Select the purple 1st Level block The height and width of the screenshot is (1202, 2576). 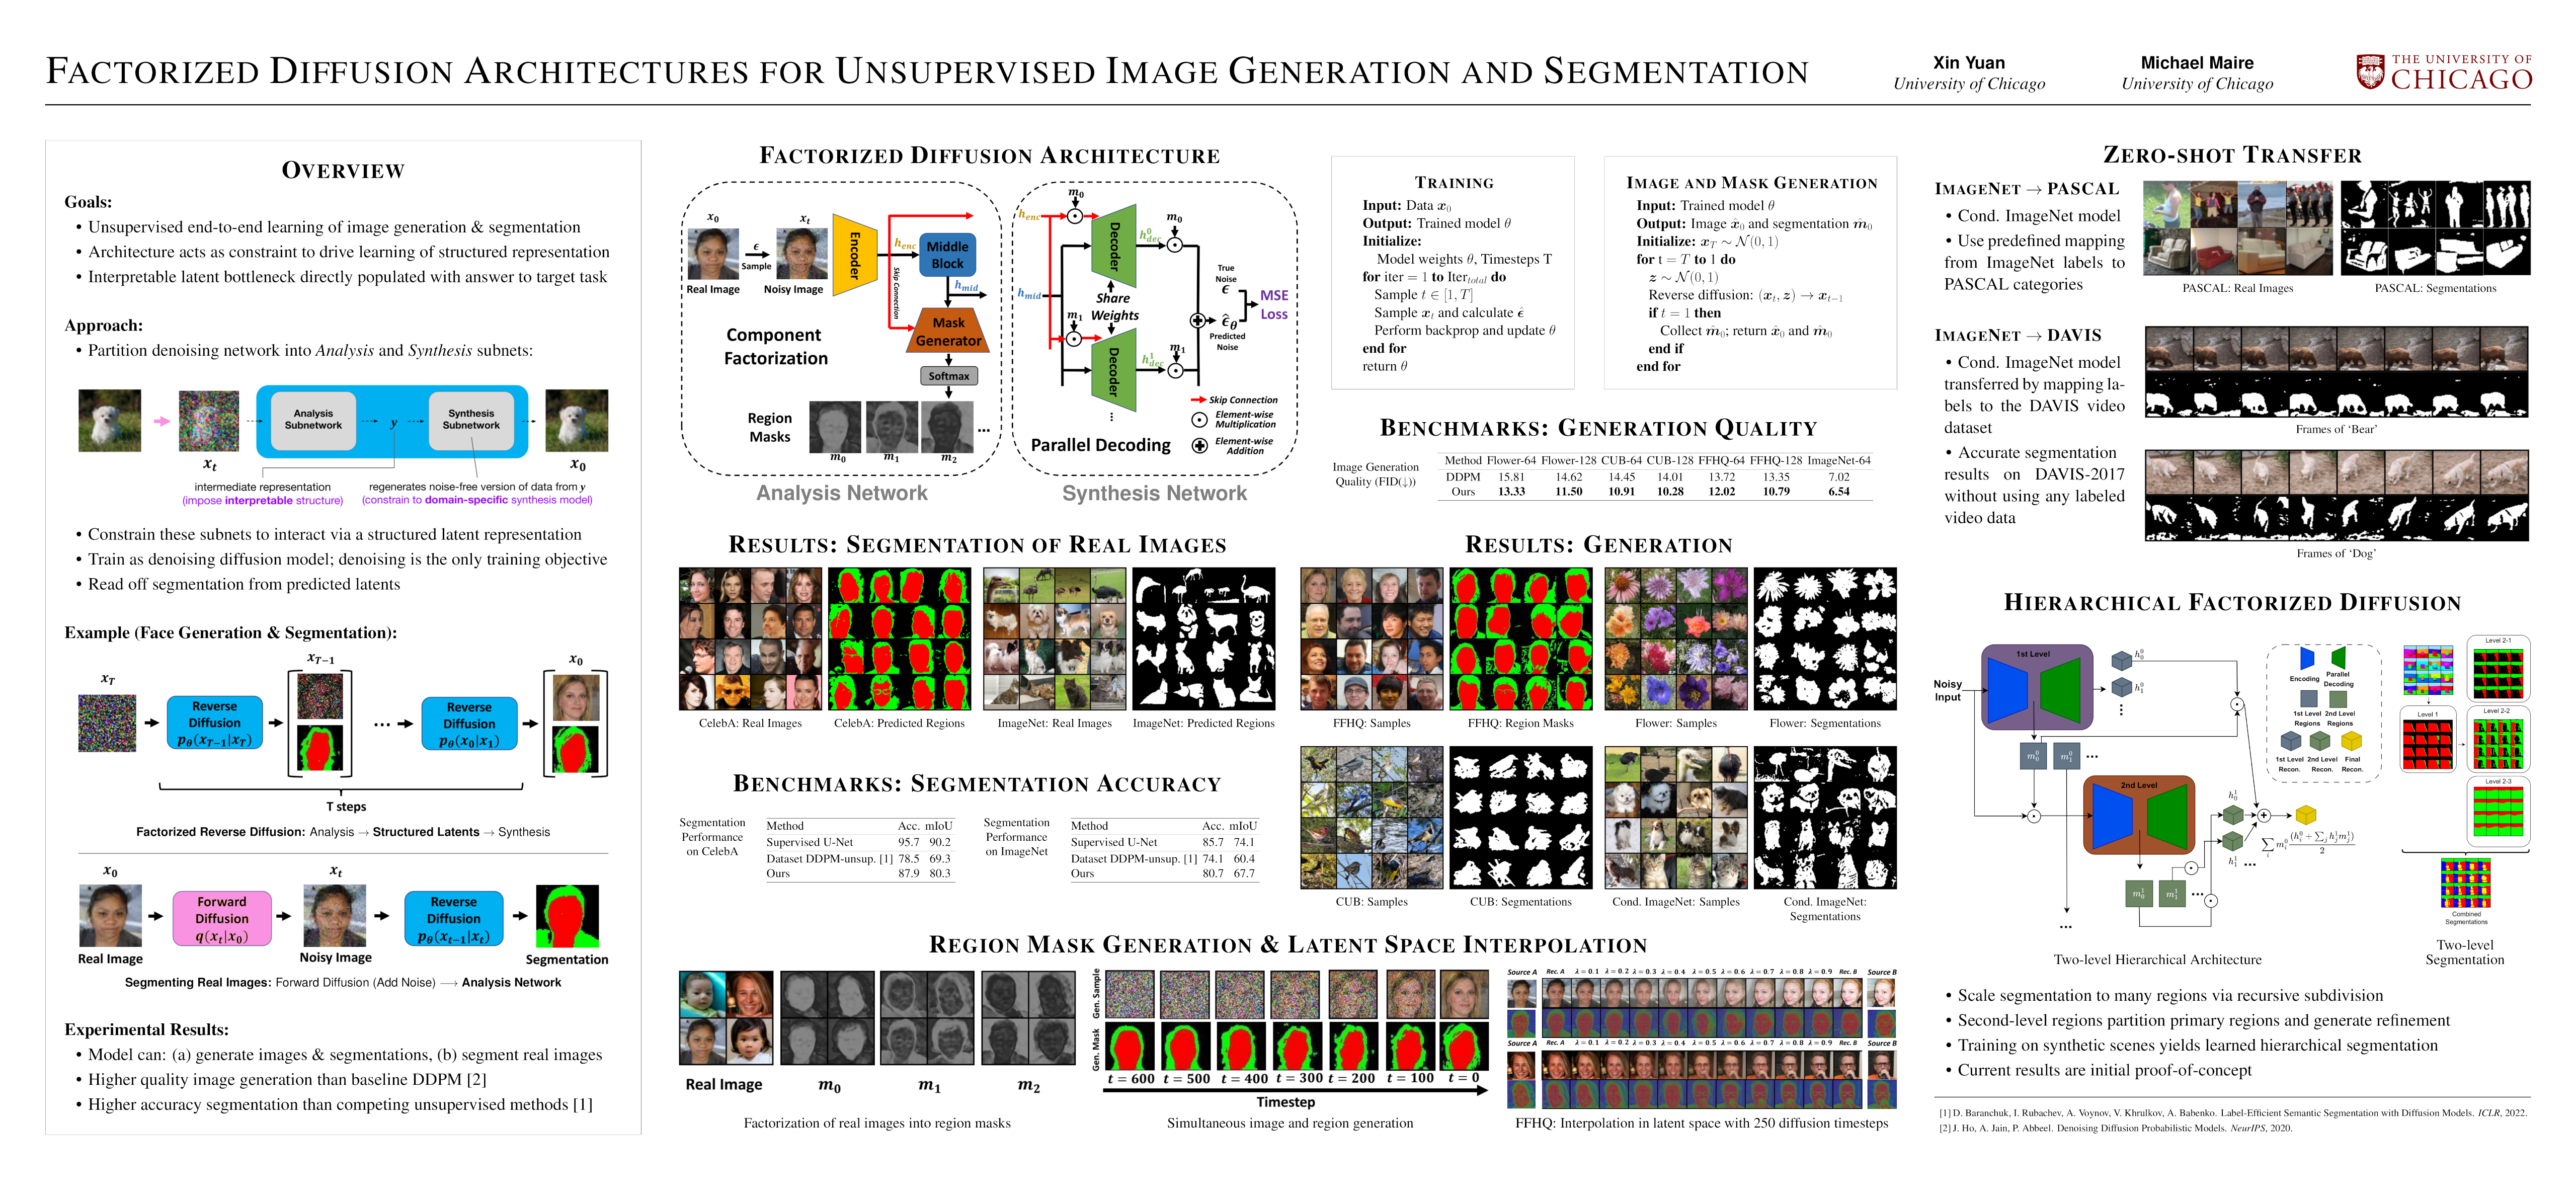tap(2036, 686)
